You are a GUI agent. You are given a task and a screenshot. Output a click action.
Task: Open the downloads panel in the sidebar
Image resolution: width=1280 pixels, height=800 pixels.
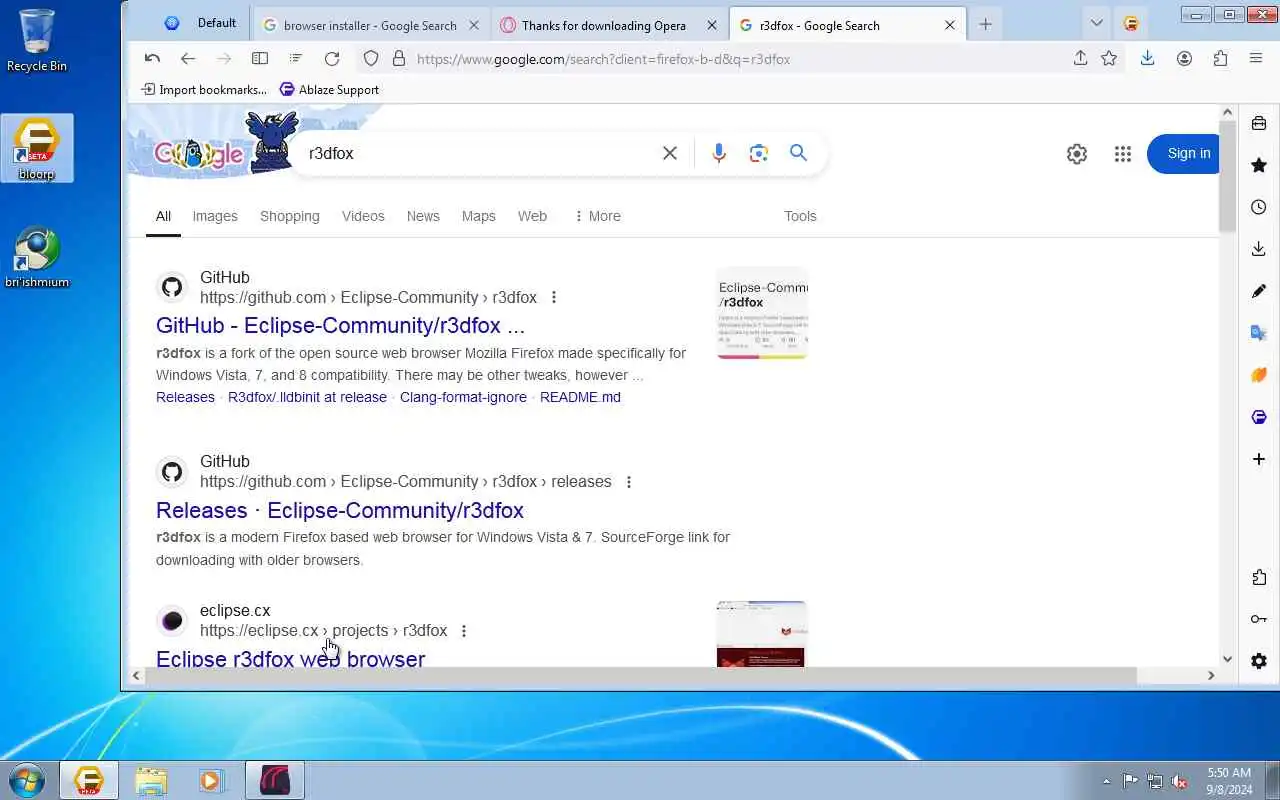pos(1259,249)
